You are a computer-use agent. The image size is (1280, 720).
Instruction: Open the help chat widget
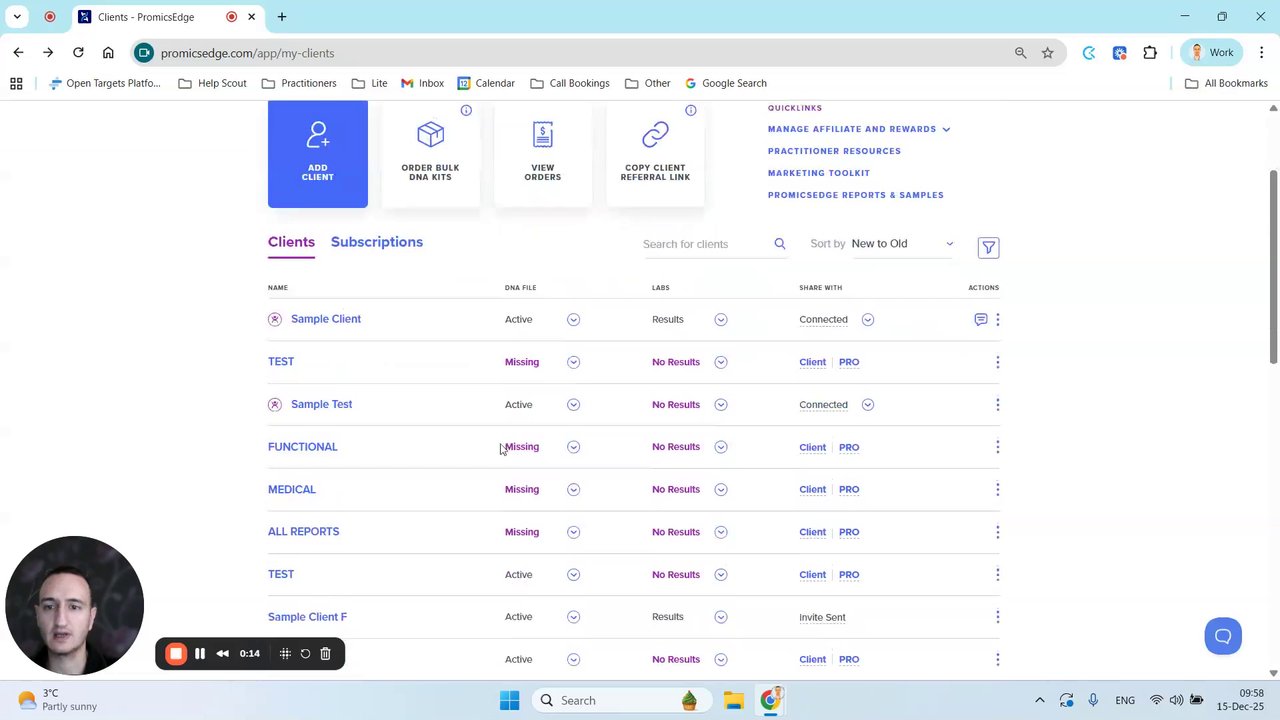(x=1223, y=636)
